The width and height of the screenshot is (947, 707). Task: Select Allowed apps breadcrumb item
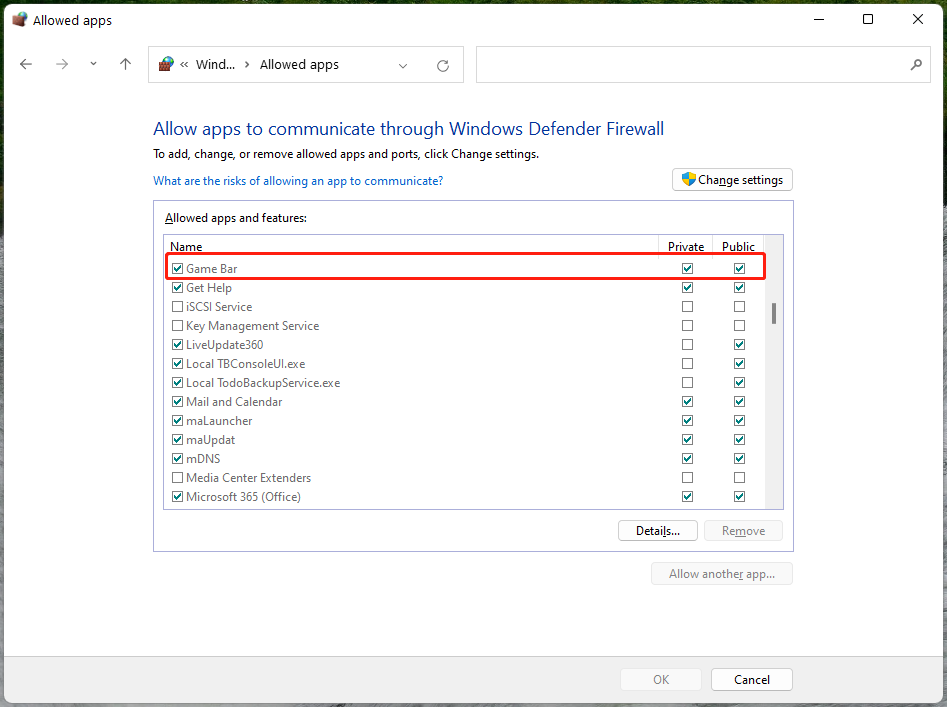299,65
